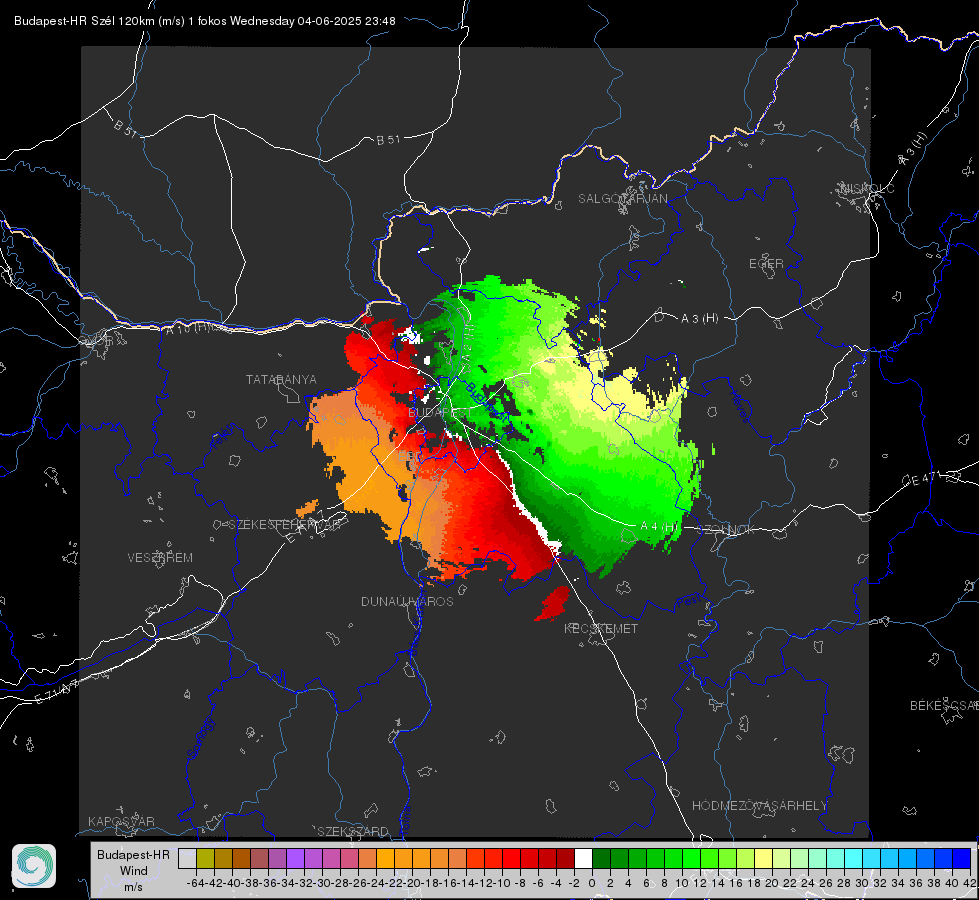Click the DUNAÚJVÁROS city label
The height and width of the screenshot is (900, 979).
[407, 601]
